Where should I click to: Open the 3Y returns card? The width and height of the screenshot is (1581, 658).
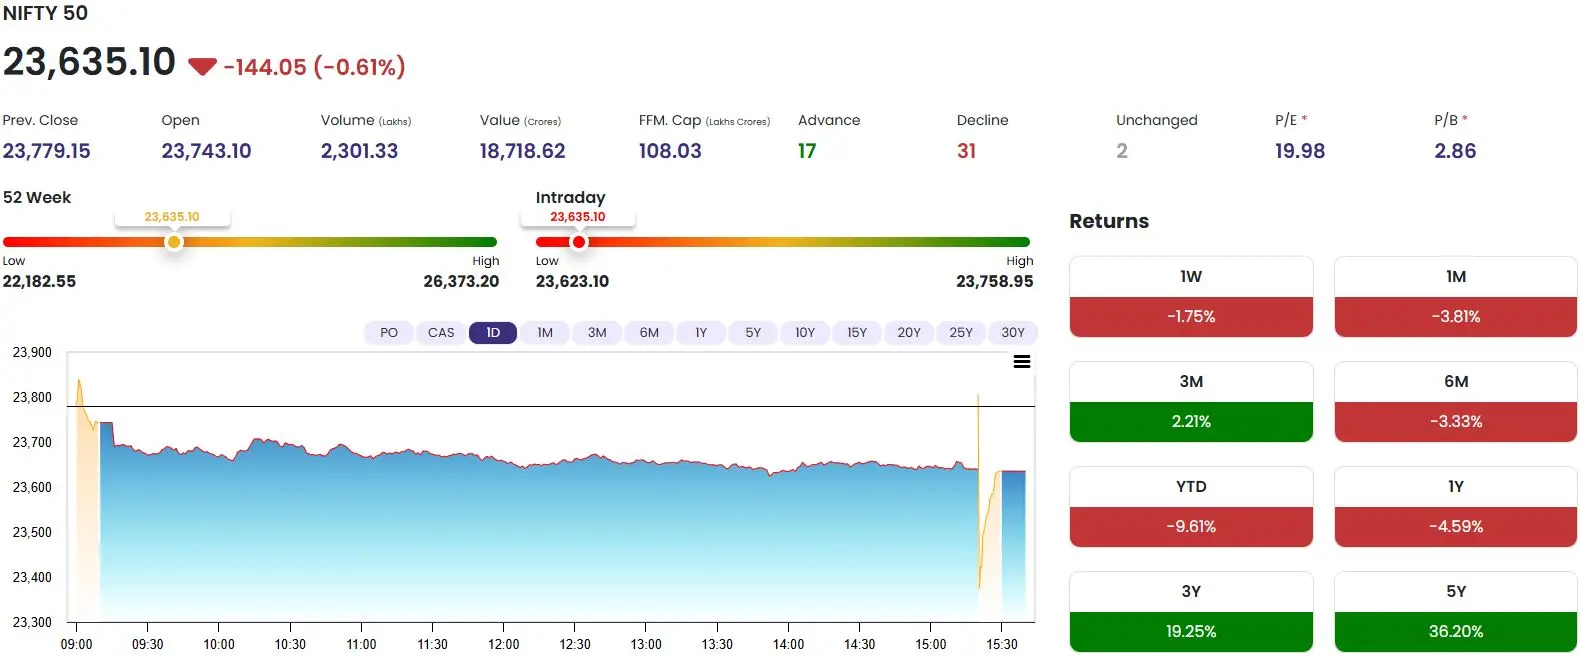click(x=1191, y=612)
